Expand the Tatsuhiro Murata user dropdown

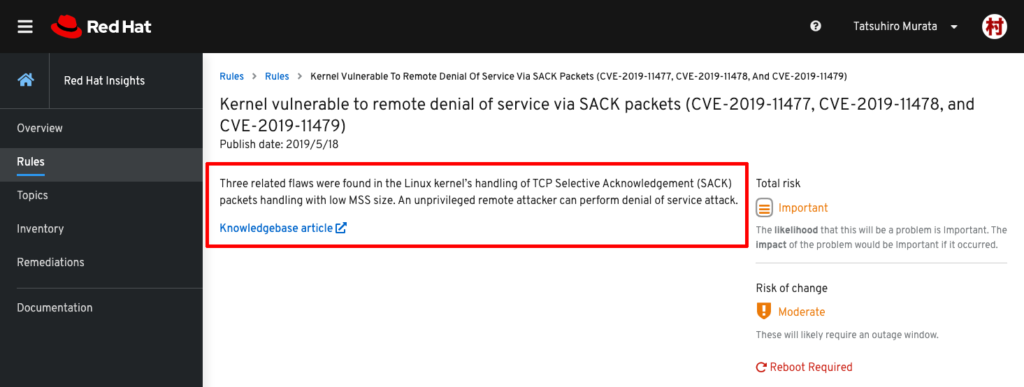tap(905, 27)
